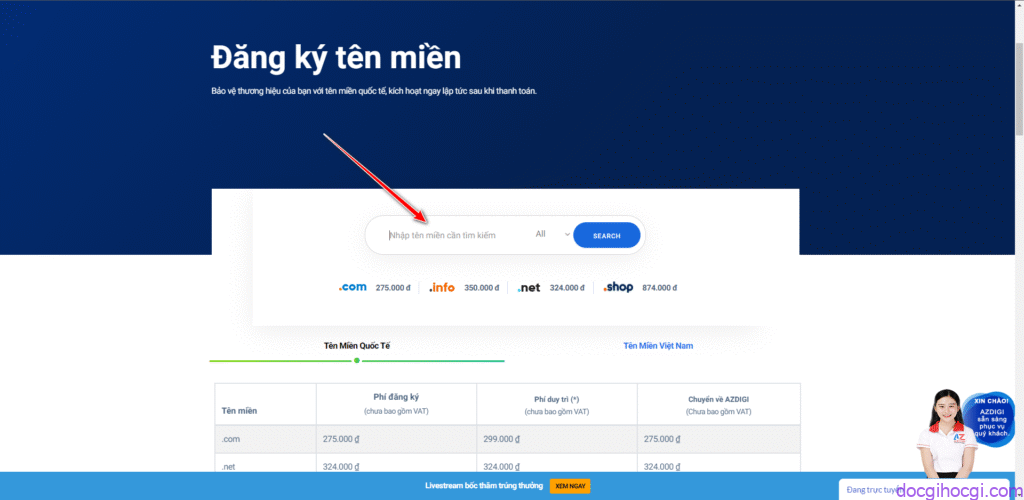Open the All extensions dropdown

tap(552, 234)
